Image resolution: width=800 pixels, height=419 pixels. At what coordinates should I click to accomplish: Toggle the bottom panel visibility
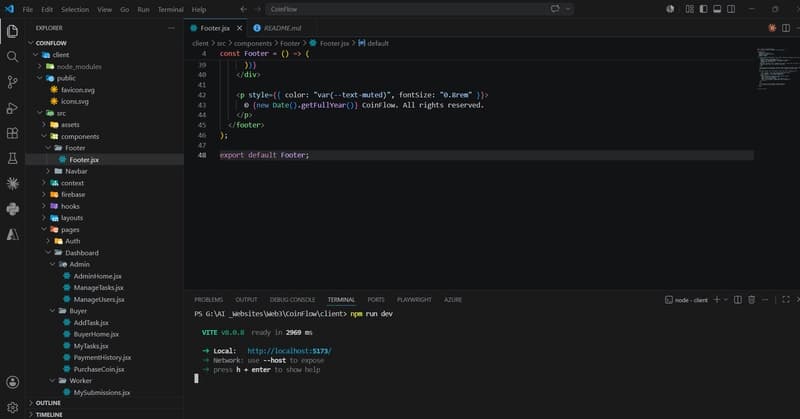pos(717,9)
